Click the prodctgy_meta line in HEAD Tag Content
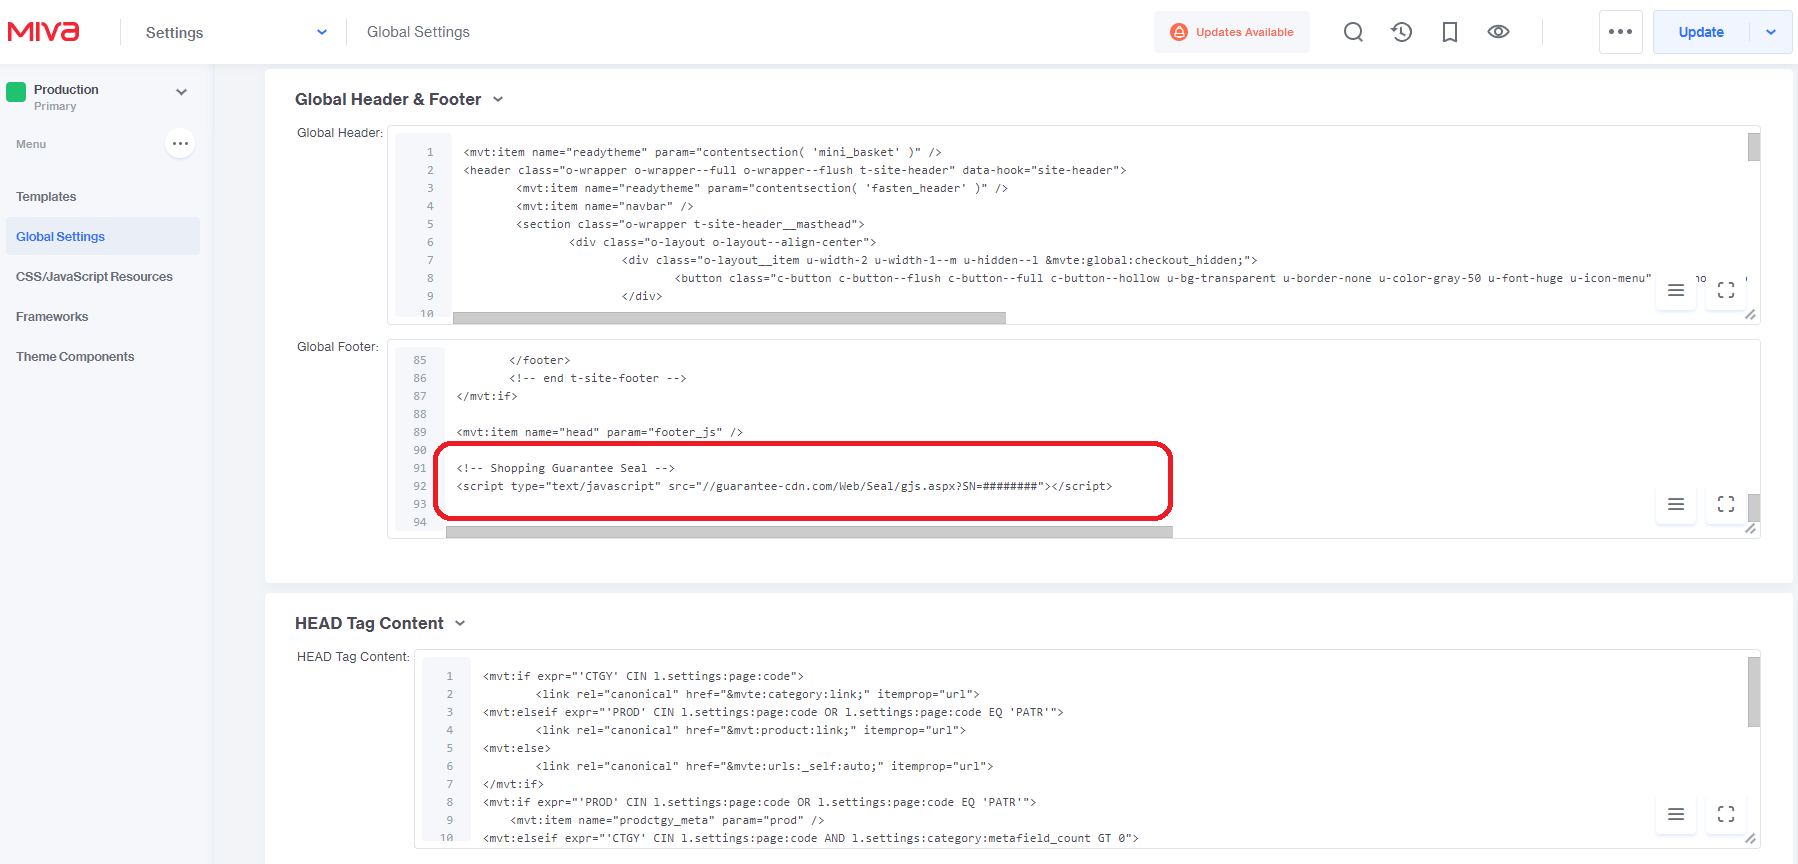 pyautogui.click(x=668, y=820)
